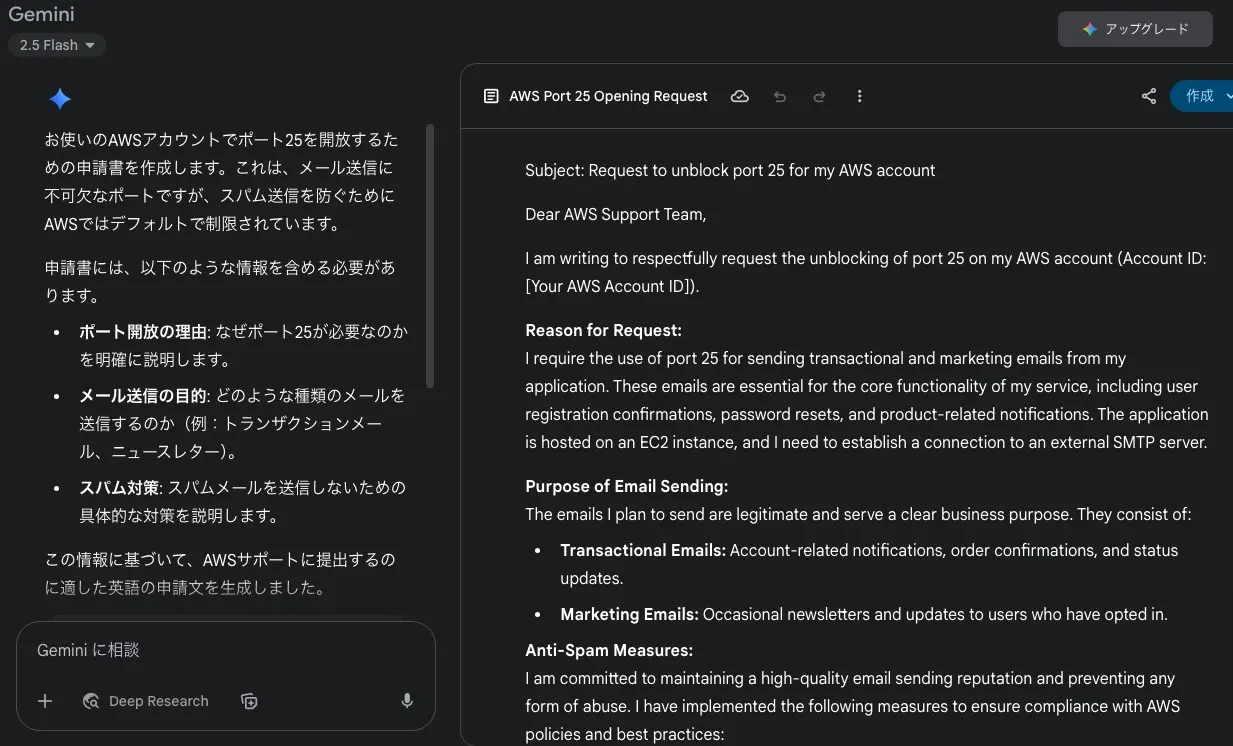
Task: Click the Gemini wordmark at top left
Action: 40,14
